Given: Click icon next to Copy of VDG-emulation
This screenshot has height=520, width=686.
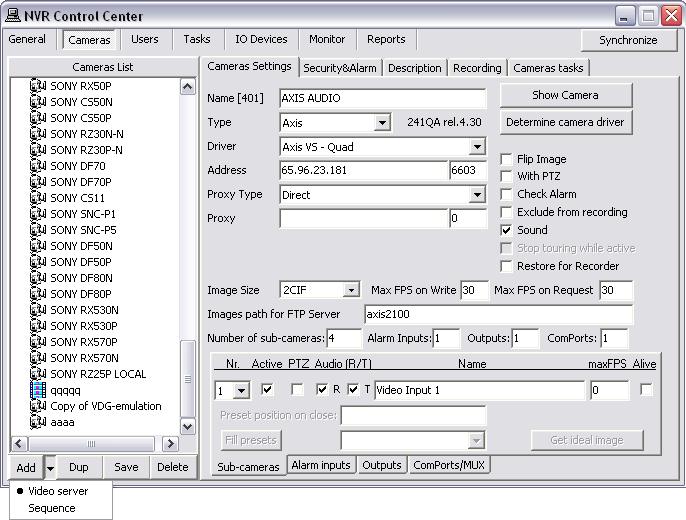Looking at the screenshot, I should (38, 406).
